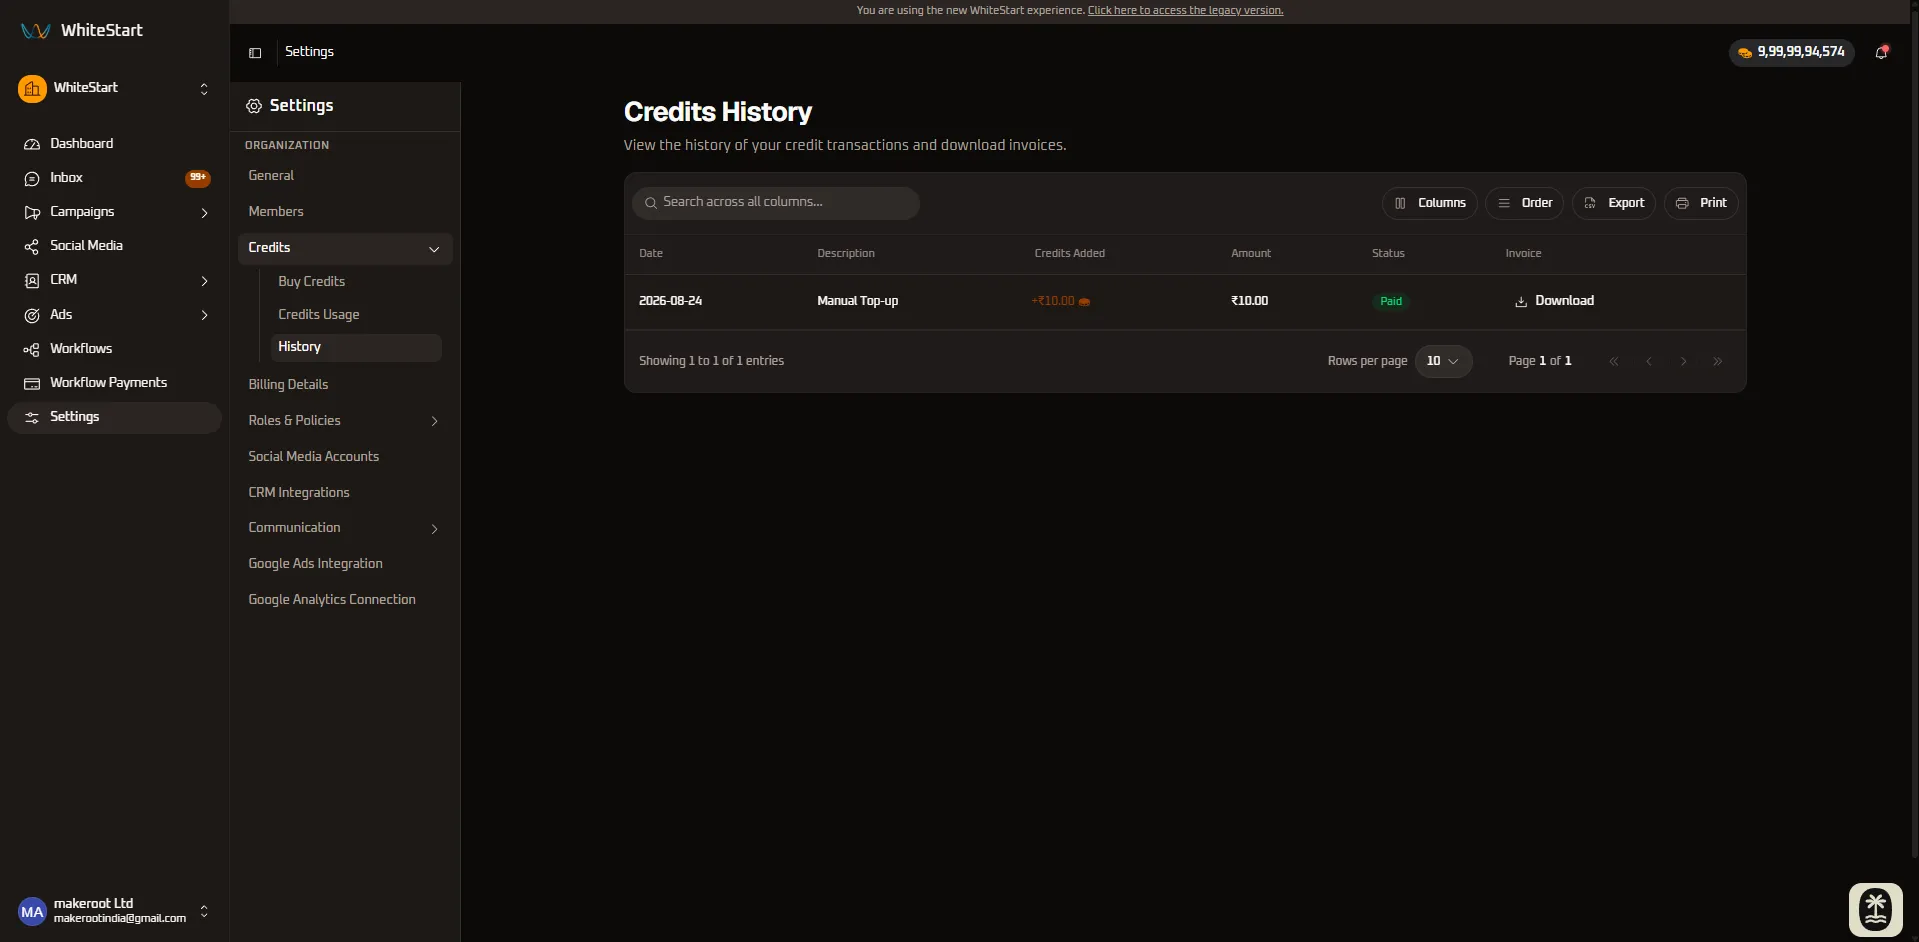
Task: Open the Workflows page
Action: point(114,349)
